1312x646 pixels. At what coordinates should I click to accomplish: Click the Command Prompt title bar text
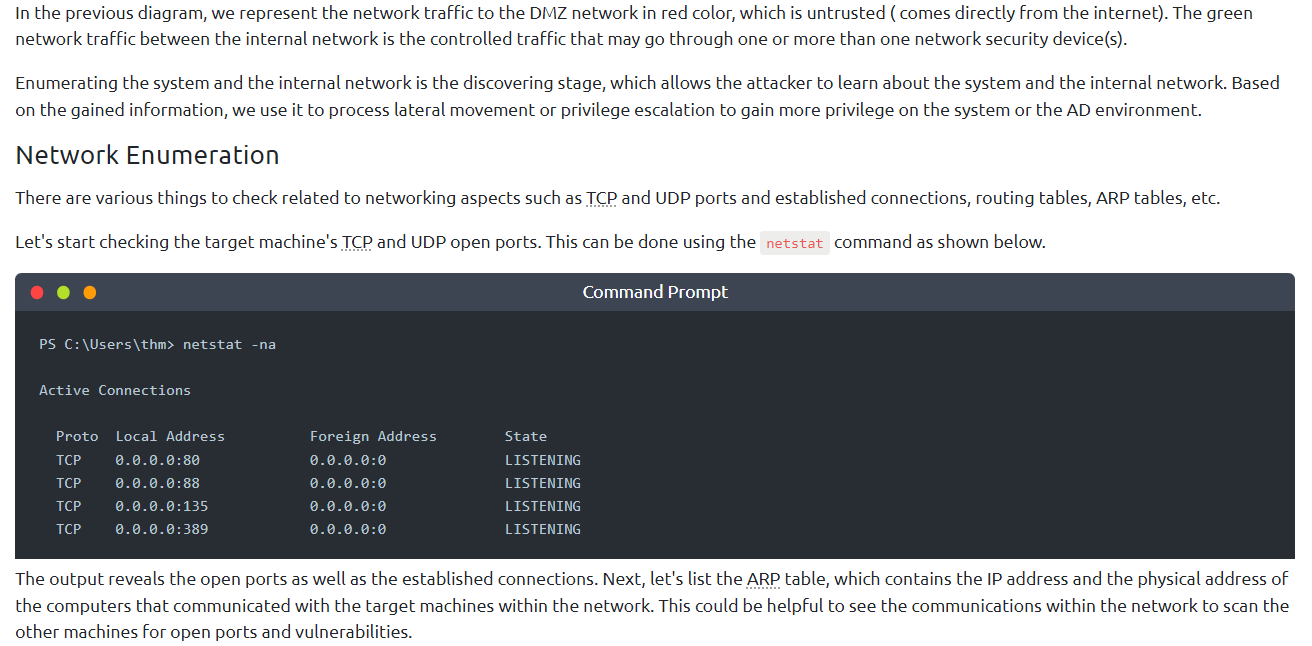click(x=655, y=292)
